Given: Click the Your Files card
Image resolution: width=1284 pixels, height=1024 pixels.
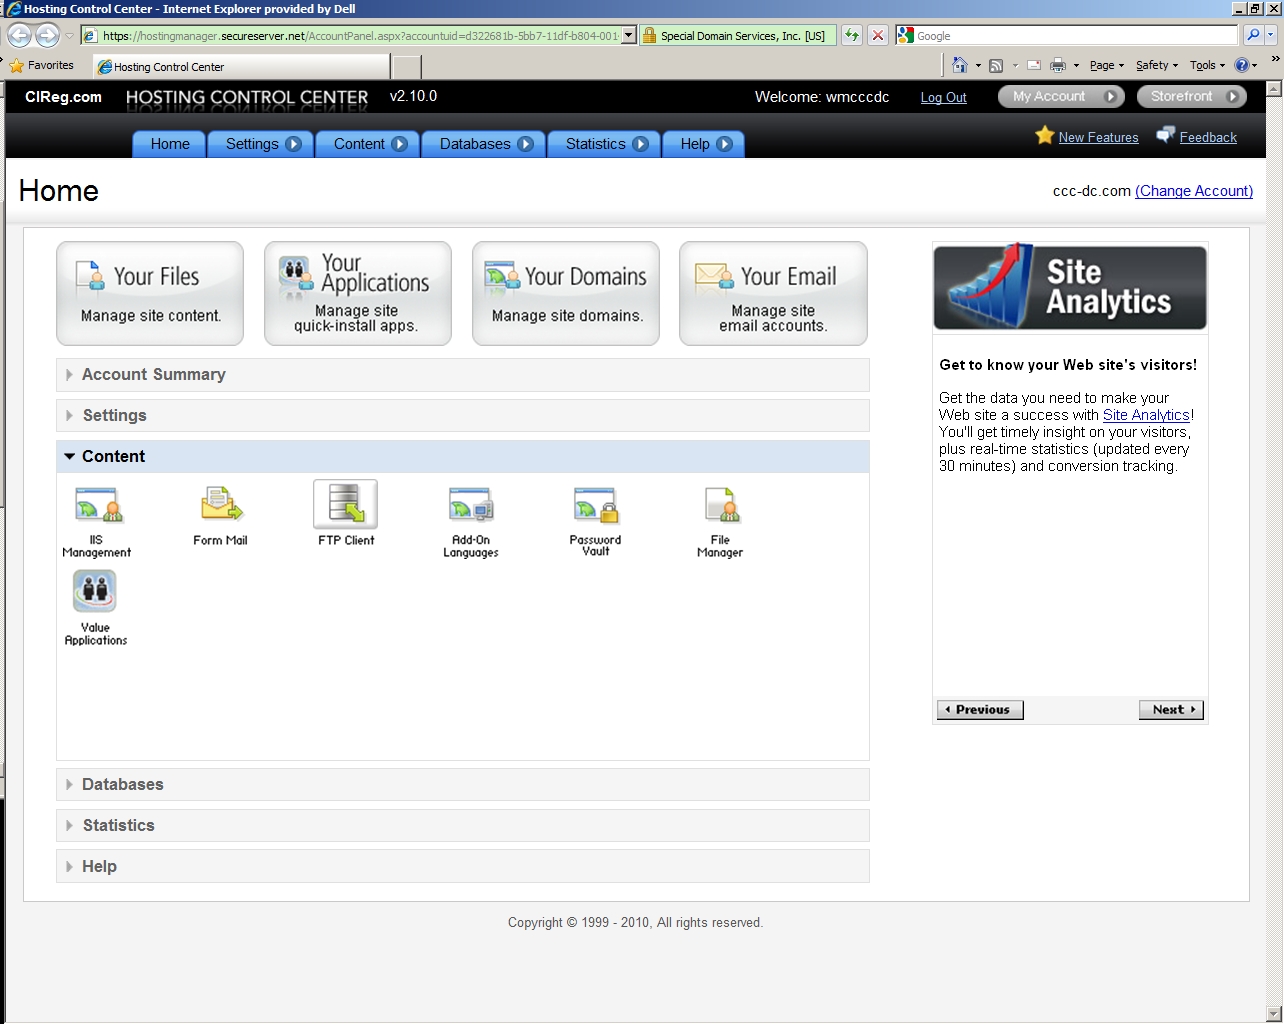Looking at the screenshot, I should pos(150,293).
